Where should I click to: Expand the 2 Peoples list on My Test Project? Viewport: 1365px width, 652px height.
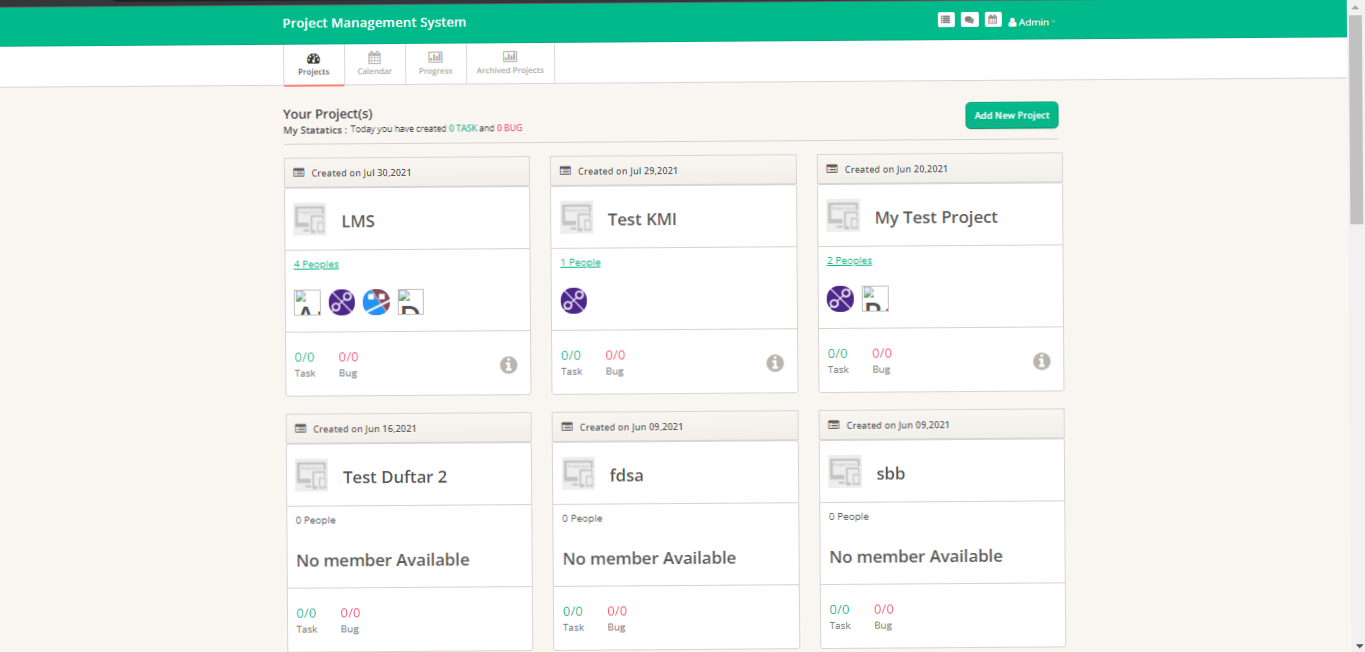point(849,260)
